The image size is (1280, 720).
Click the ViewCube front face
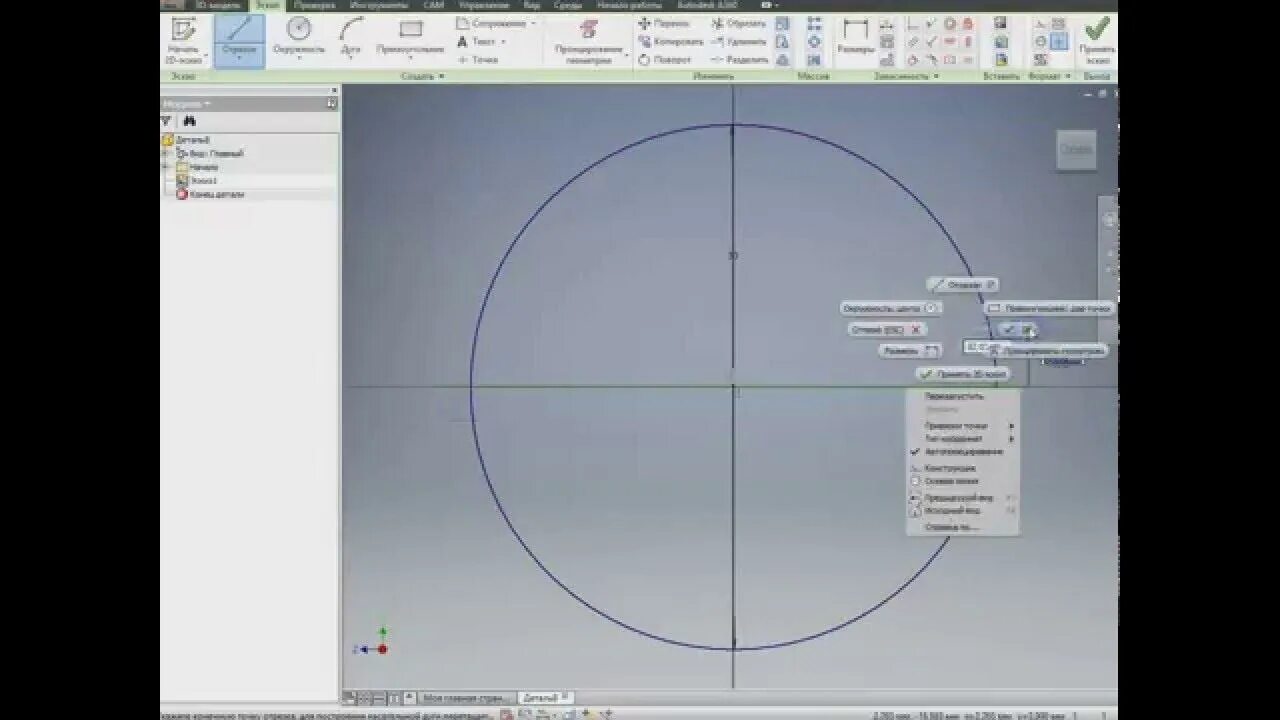point(1076,149)
